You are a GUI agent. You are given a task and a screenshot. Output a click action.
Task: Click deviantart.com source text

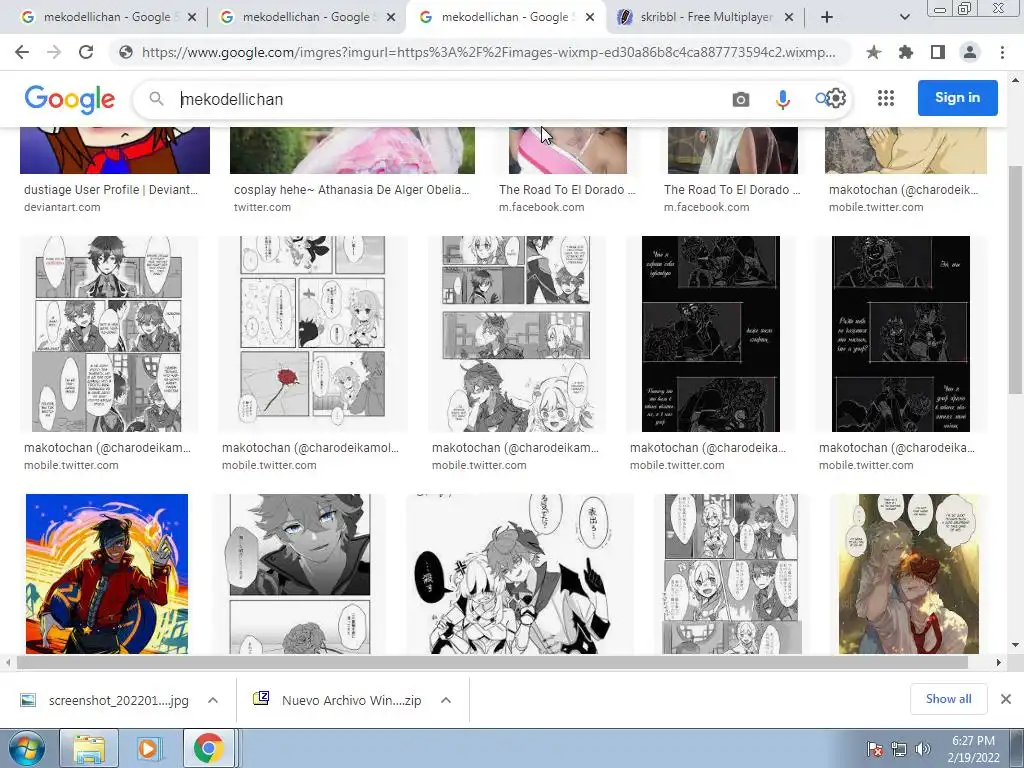point(62,207)
